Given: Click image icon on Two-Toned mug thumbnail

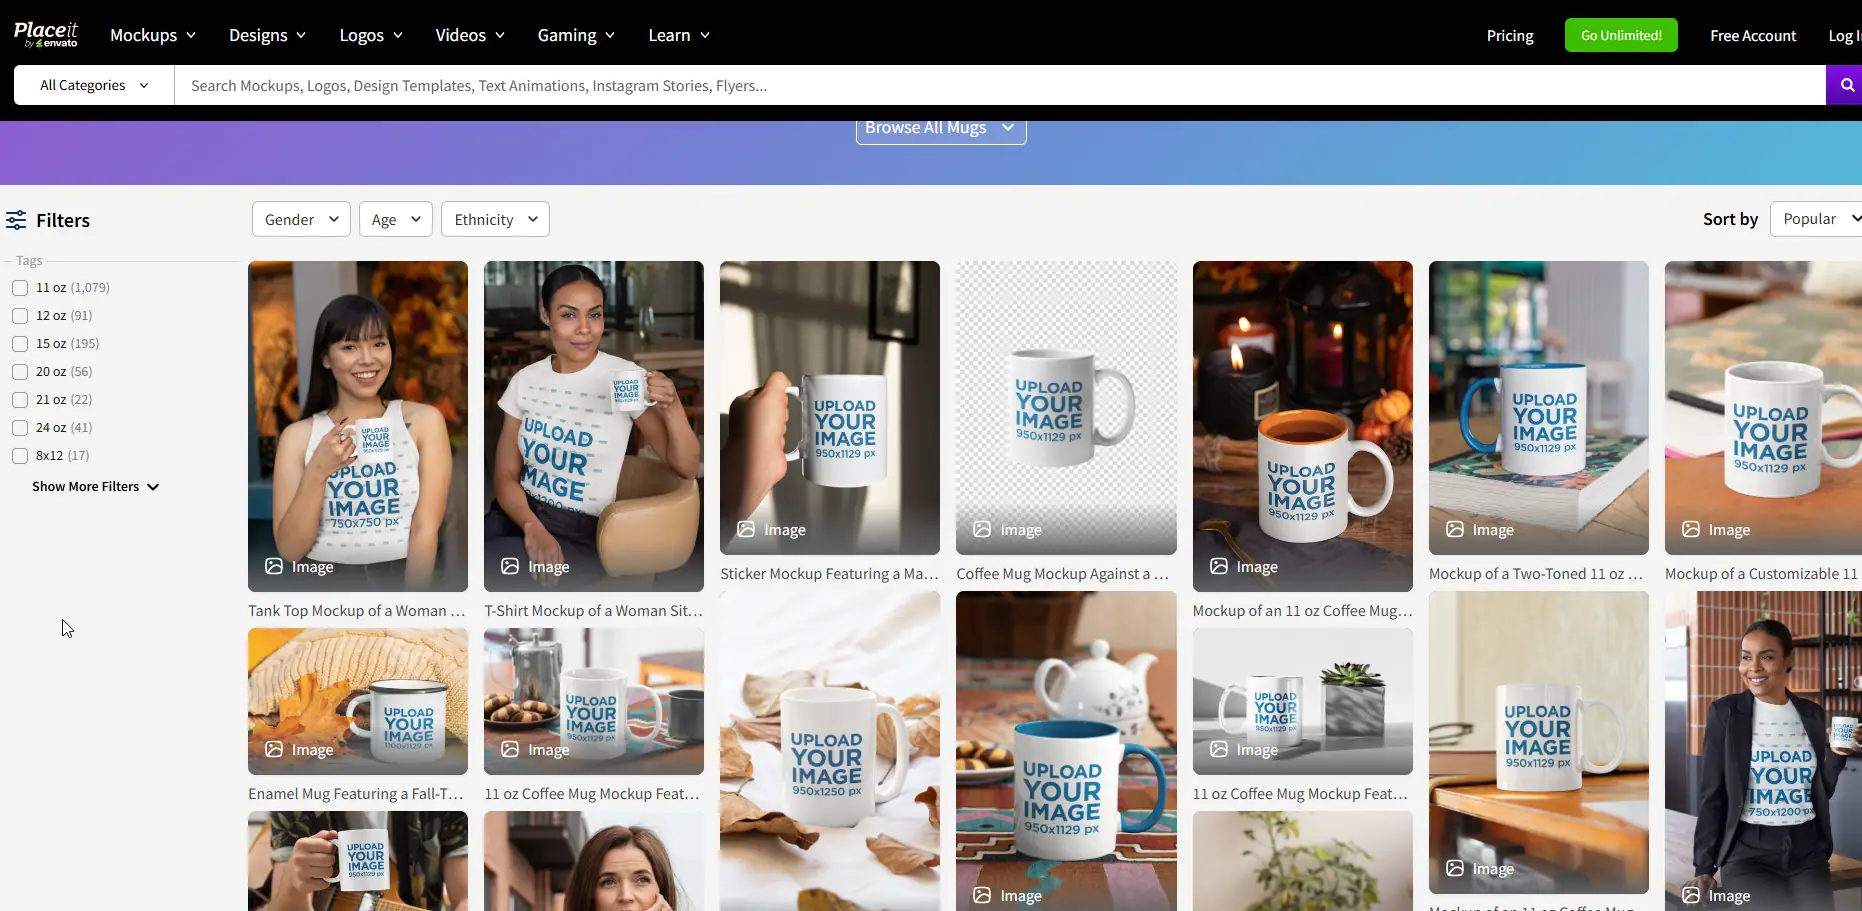Looking at the screenshot, I should (x=1455, y=529).
